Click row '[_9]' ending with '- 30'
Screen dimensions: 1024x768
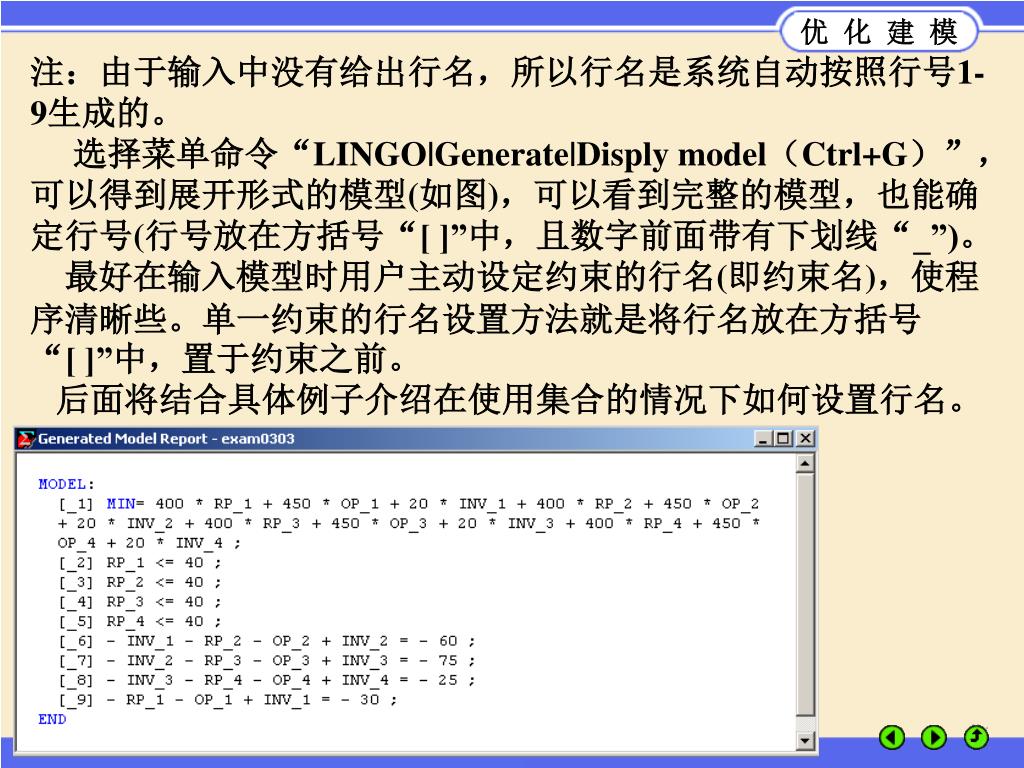tap(227, 700)
